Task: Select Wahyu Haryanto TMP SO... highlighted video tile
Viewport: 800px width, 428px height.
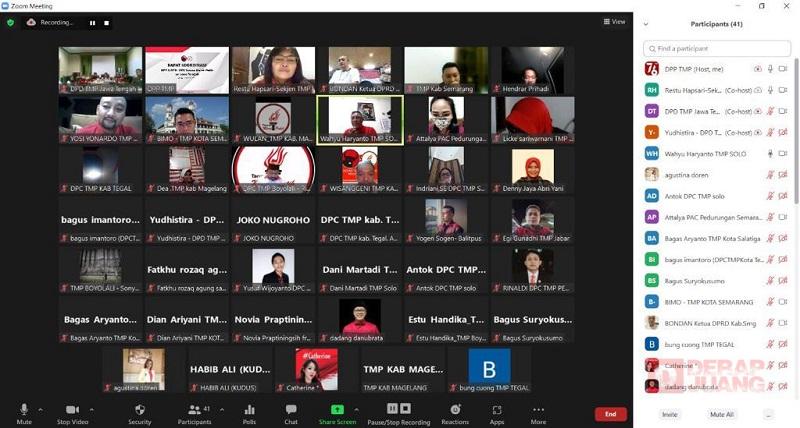Action: (x=360, y=120)
